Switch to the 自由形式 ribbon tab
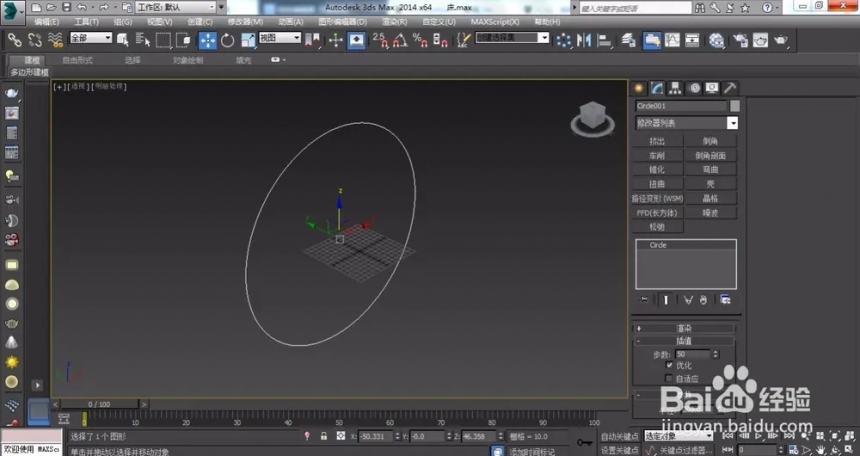 coord(77,60)
